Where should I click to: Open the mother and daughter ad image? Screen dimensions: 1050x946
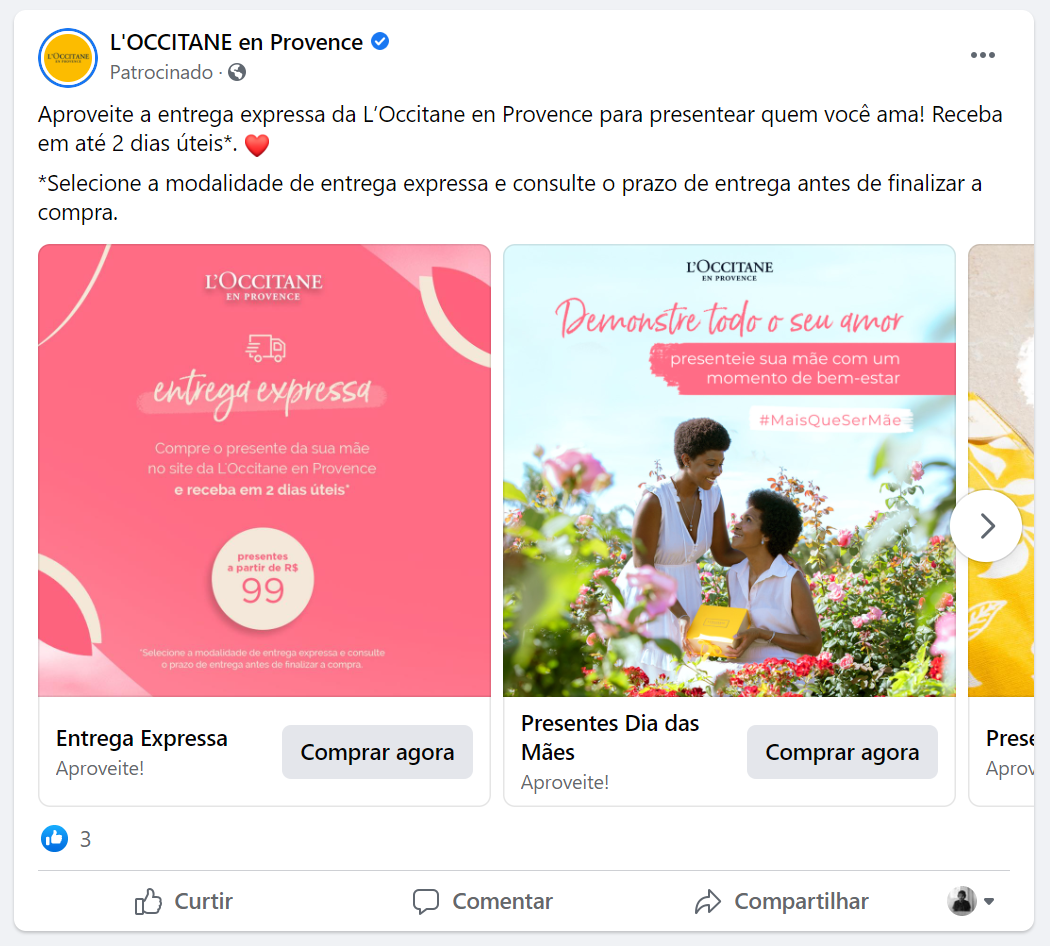(x=729, y=471)
